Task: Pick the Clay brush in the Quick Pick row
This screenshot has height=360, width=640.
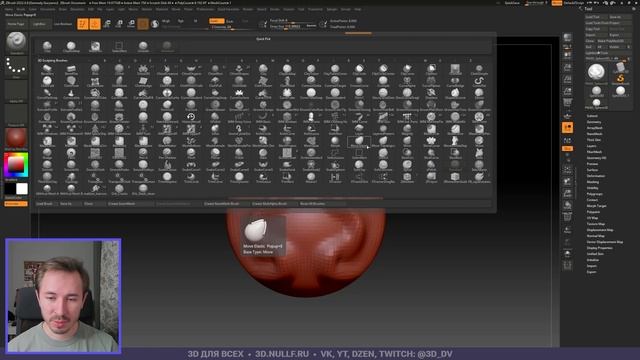Action: pos(47,47)
